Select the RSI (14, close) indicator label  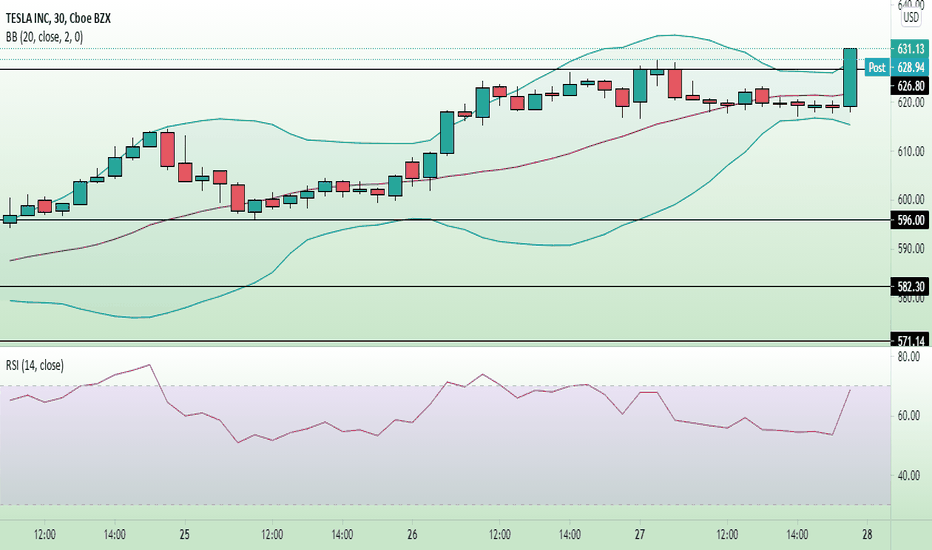pos(35,365)
